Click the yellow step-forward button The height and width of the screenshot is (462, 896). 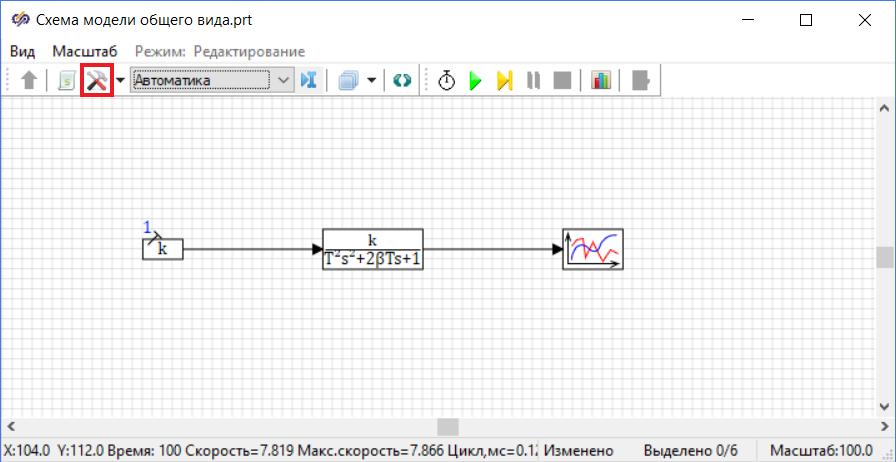pos(504,80)
